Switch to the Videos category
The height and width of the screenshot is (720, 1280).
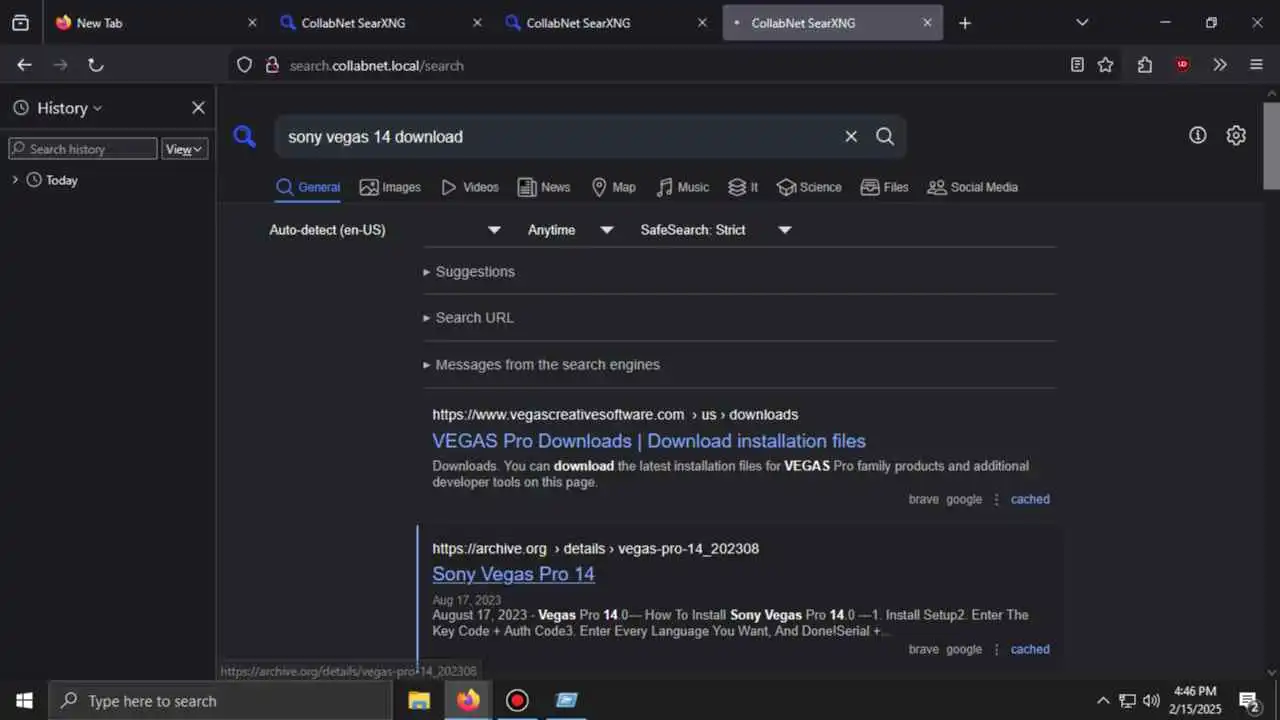click(x=469, y=187)
